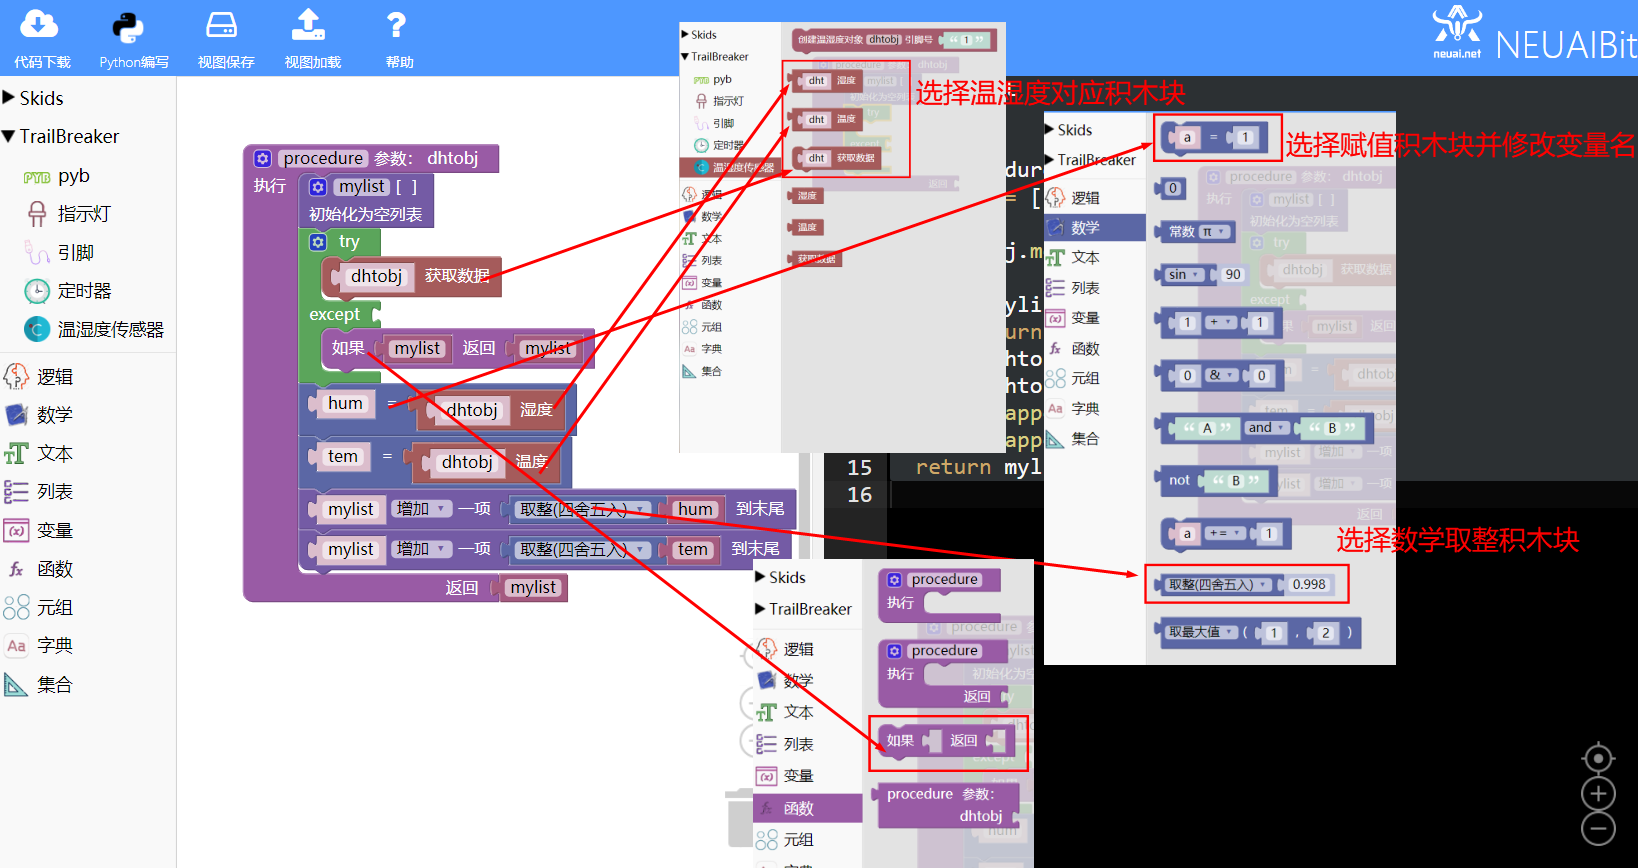Click the procedure block's blue gear icon

pos(262,158)
